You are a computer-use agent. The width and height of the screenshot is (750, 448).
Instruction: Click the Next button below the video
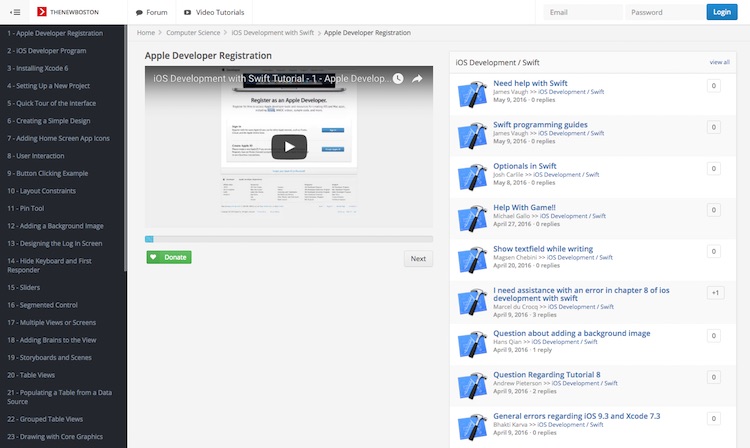(418, 259)
